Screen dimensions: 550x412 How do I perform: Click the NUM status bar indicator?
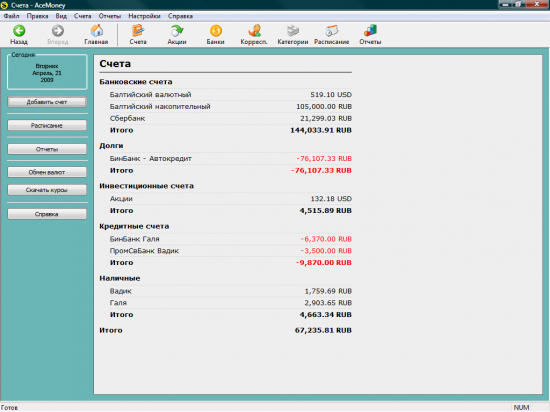(521, 407)
